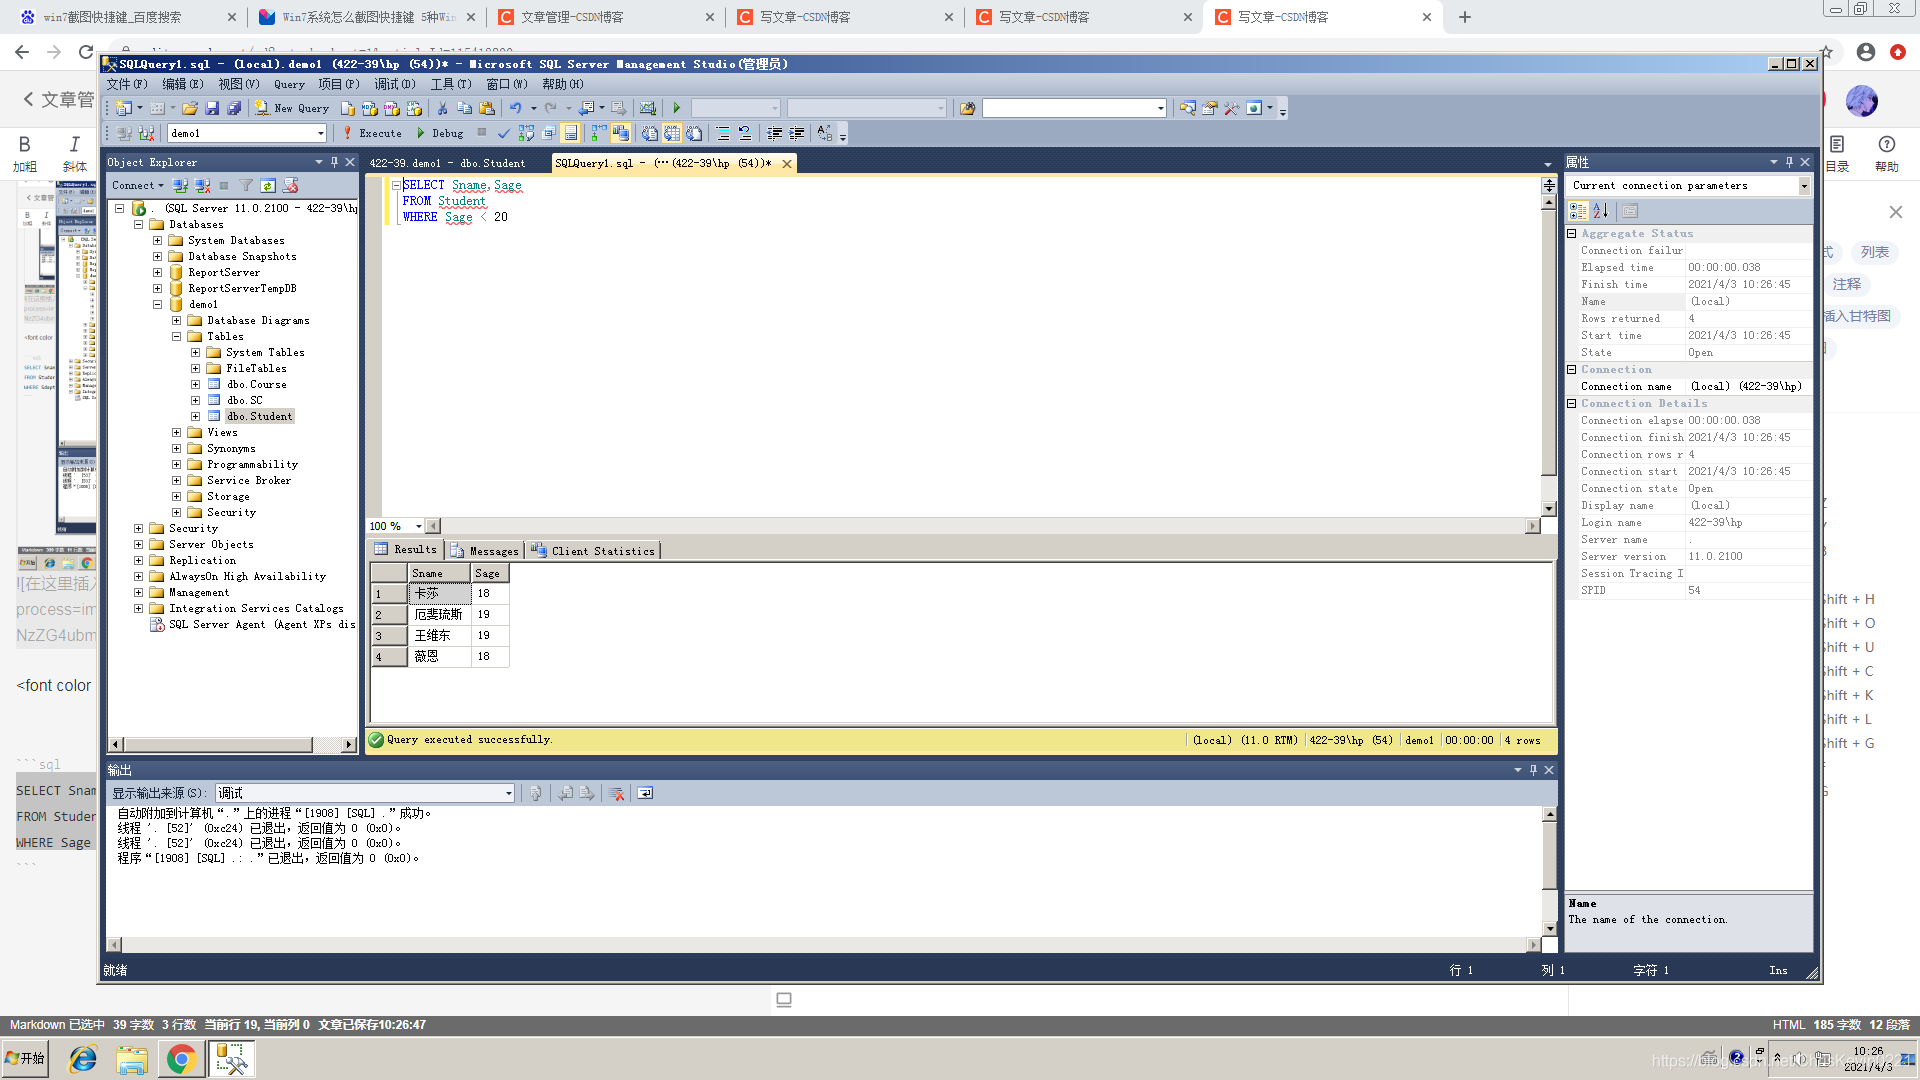1920x1080 pixels.
Task: Save the query using the floppy disk icon
Action: tap(212, 108)
